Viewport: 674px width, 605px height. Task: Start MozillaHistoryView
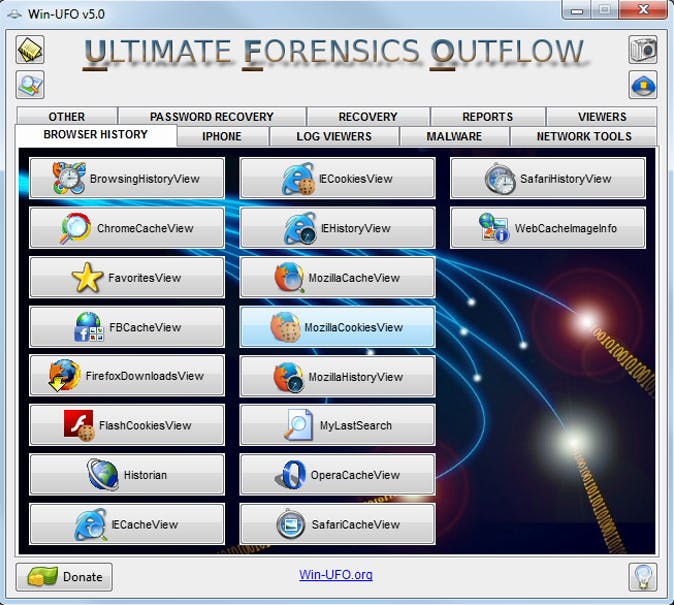tap(337, 376)
